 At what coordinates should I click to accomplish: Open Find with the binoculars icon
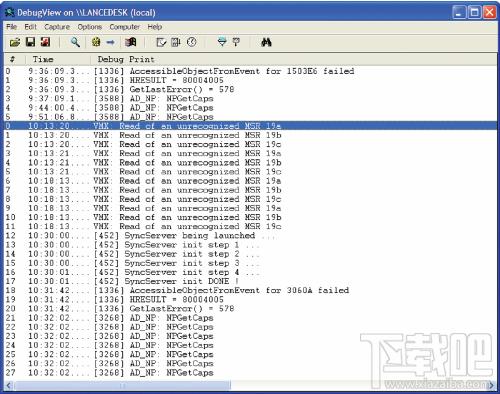tap(266, 42)
